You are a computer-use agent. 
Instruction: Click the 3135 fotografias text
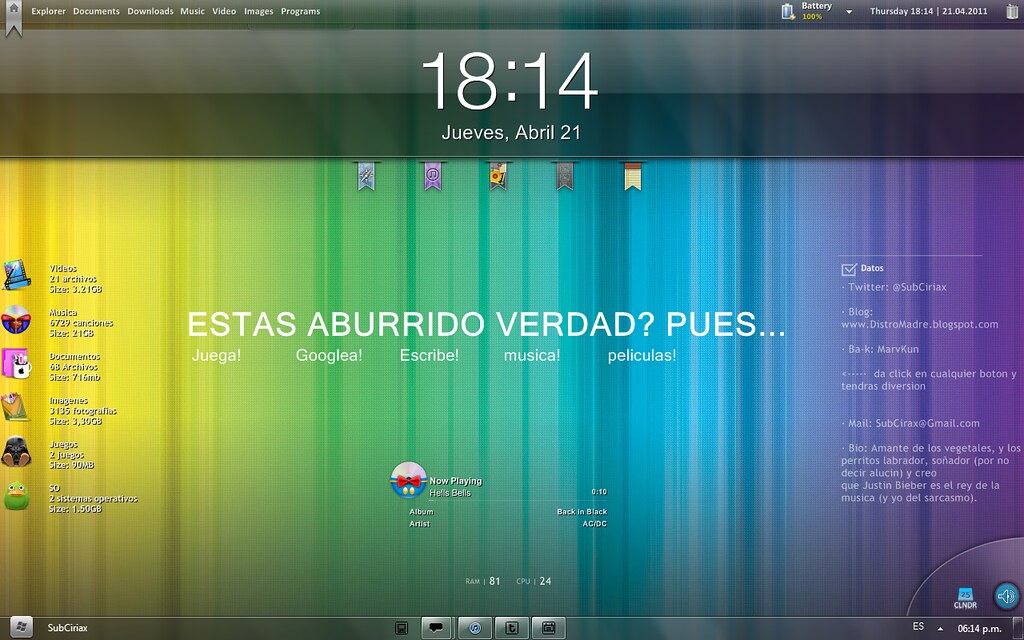(x=83, y=411)
